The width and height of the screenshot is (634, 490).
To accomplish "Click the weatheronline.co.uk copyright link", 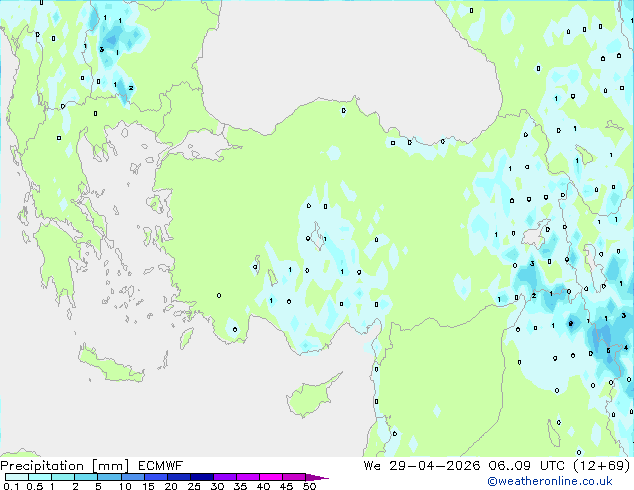I will [550, 481].
